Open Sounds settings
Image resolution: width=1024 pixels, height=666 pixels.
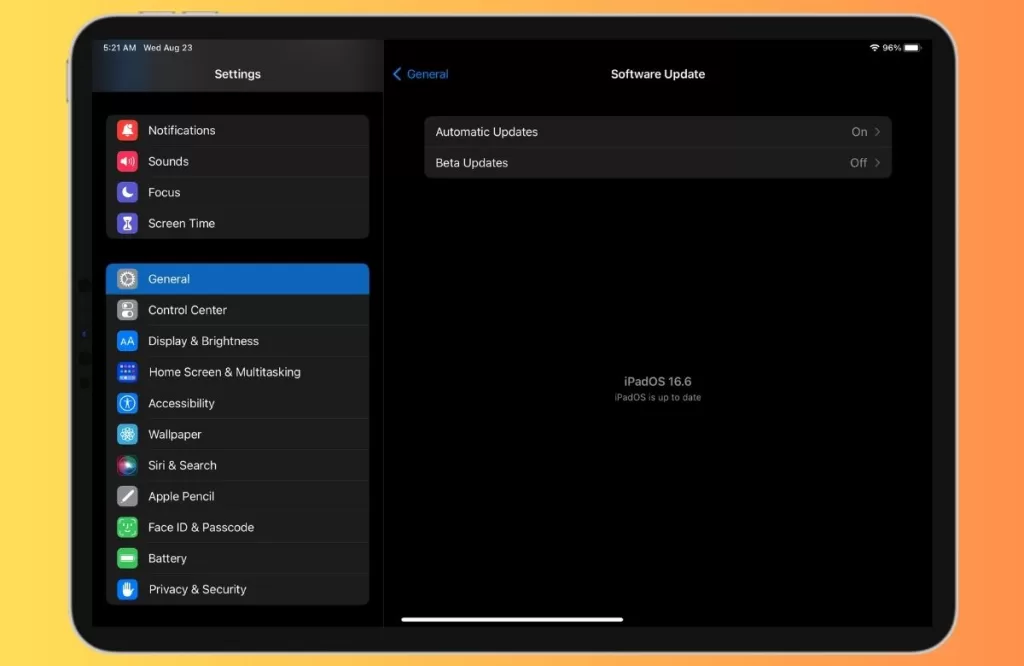238,161
